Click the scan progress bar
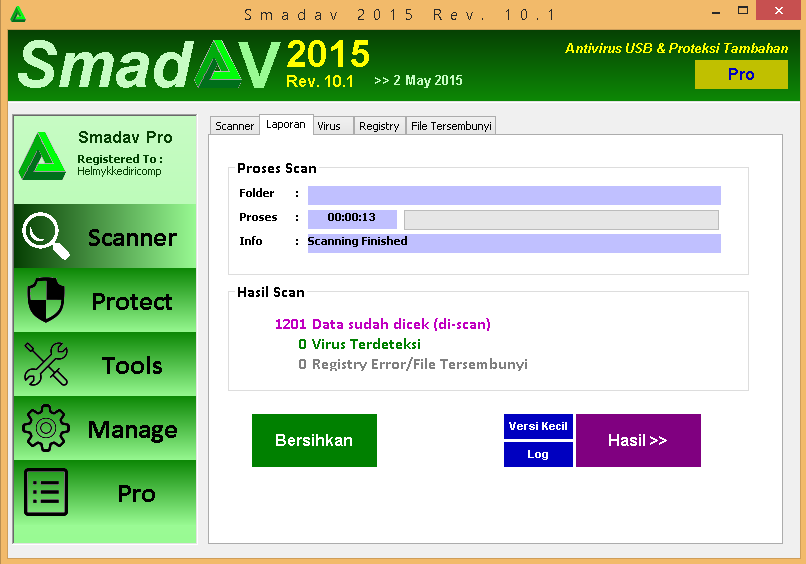806x564 pixels. 561,220
